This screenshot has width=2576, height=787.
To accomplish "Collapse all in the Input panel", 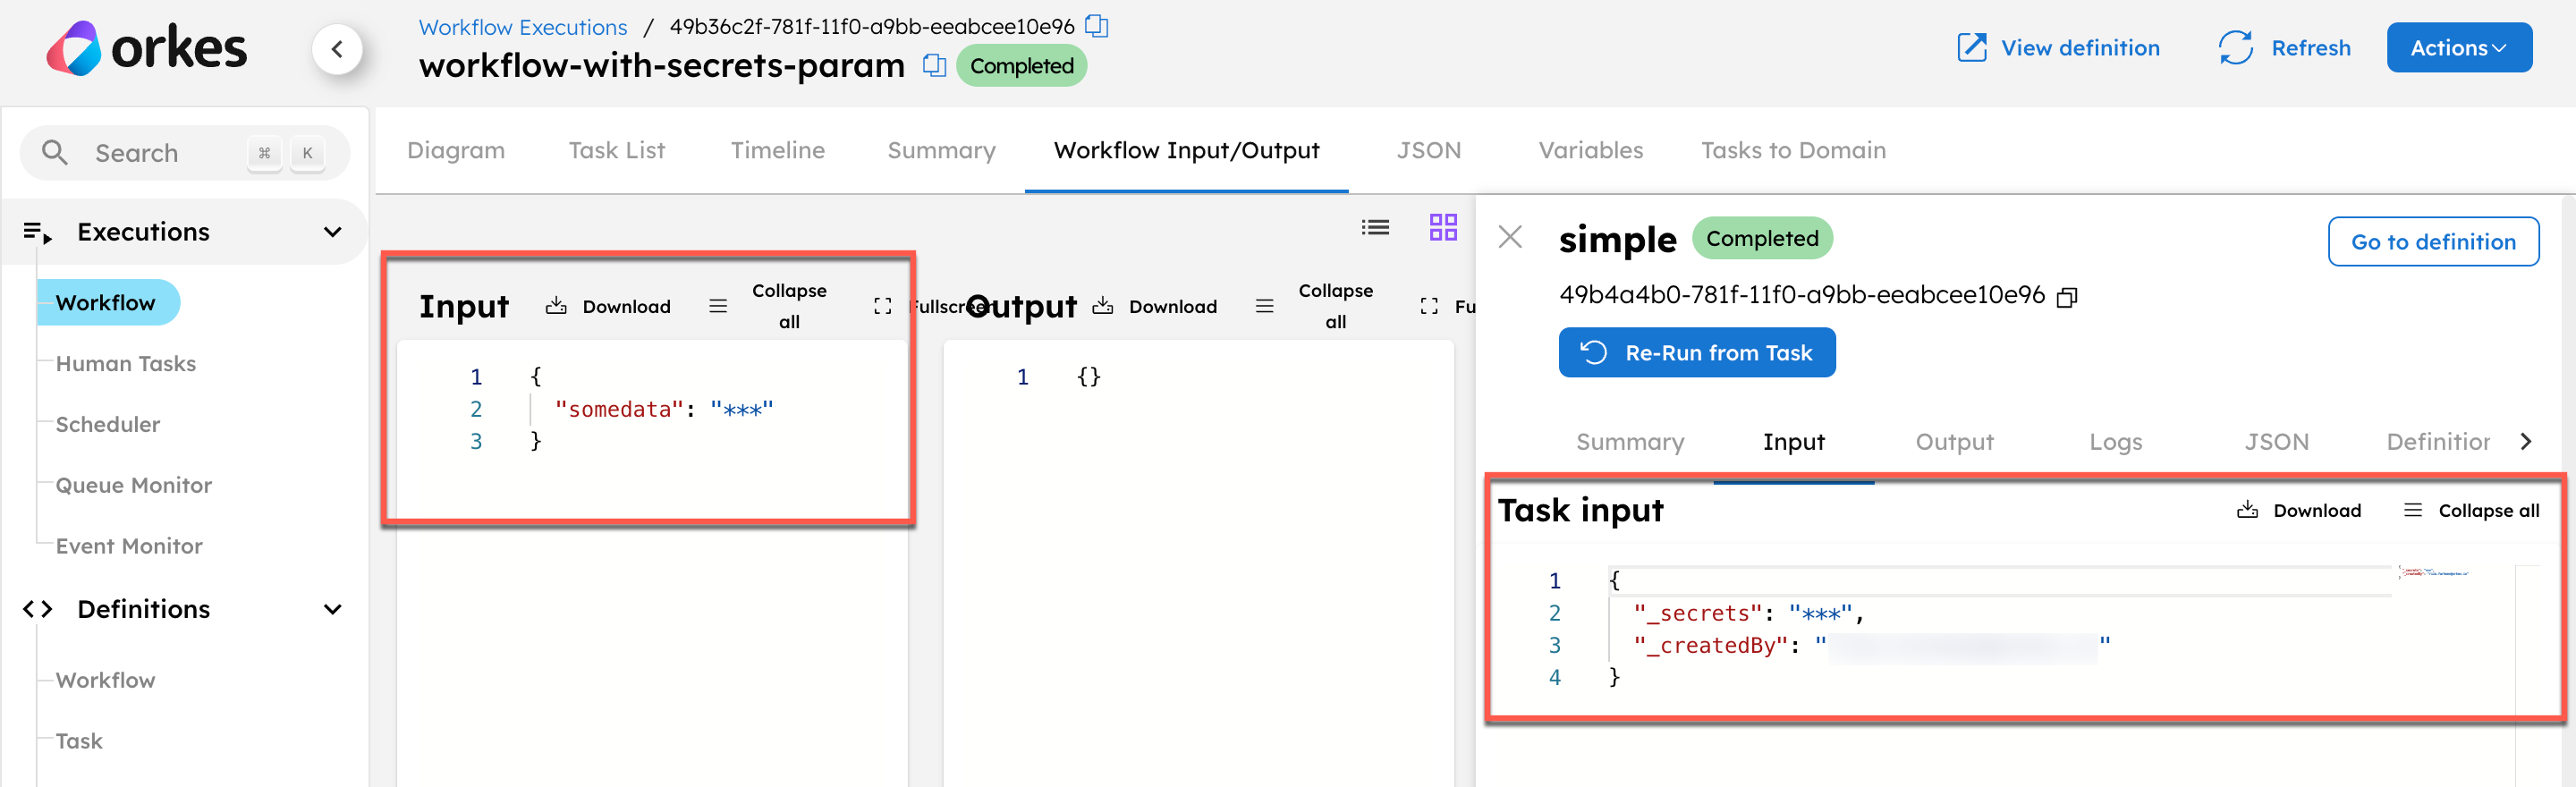I will coord(769,306).
